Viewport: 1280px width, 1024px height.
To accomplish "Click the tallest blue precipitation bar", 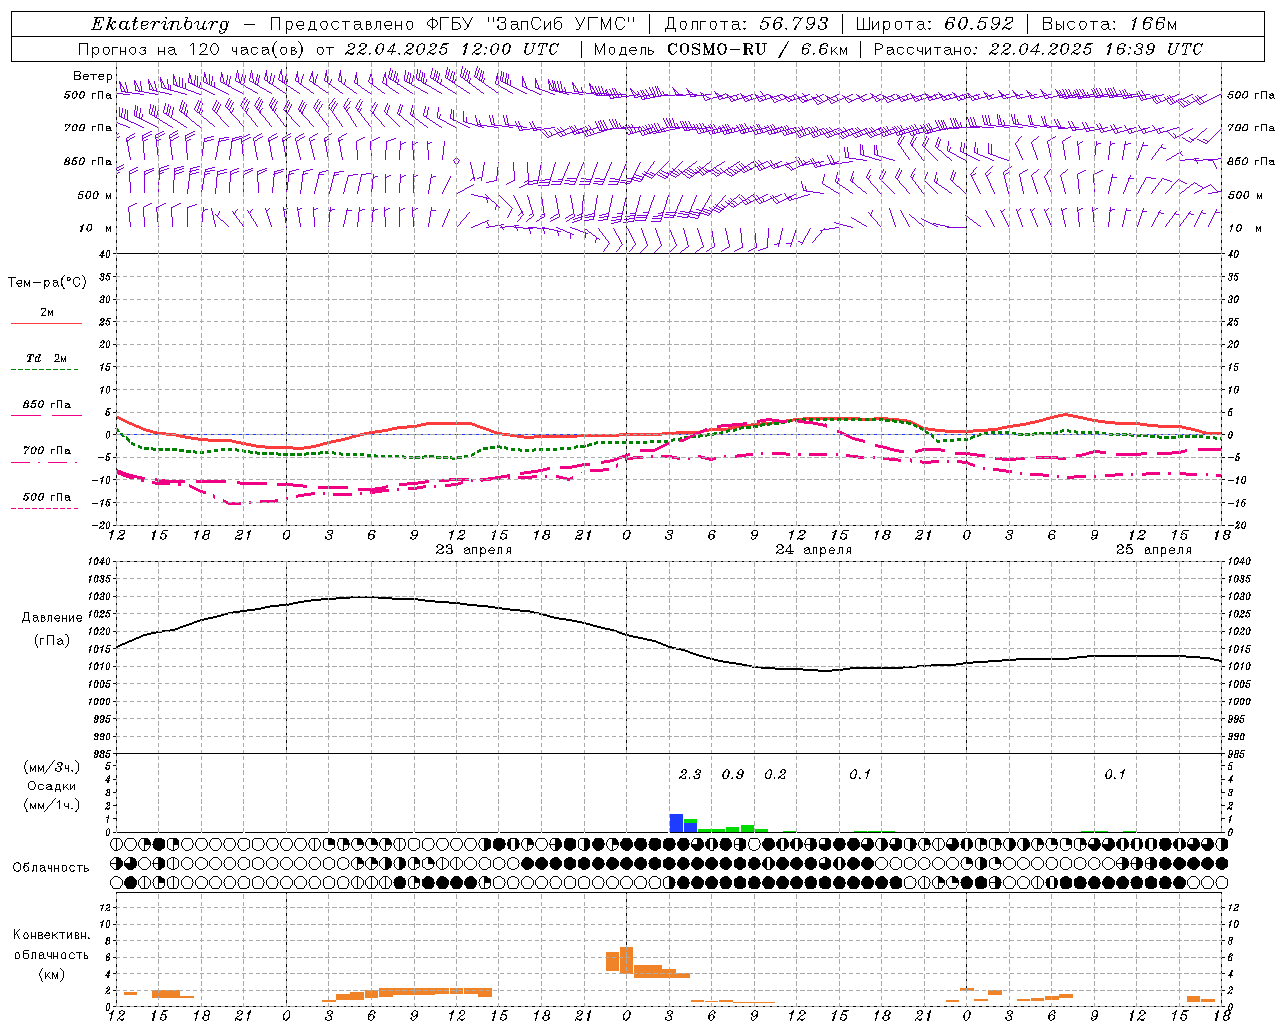I will (x=676, y=823).
